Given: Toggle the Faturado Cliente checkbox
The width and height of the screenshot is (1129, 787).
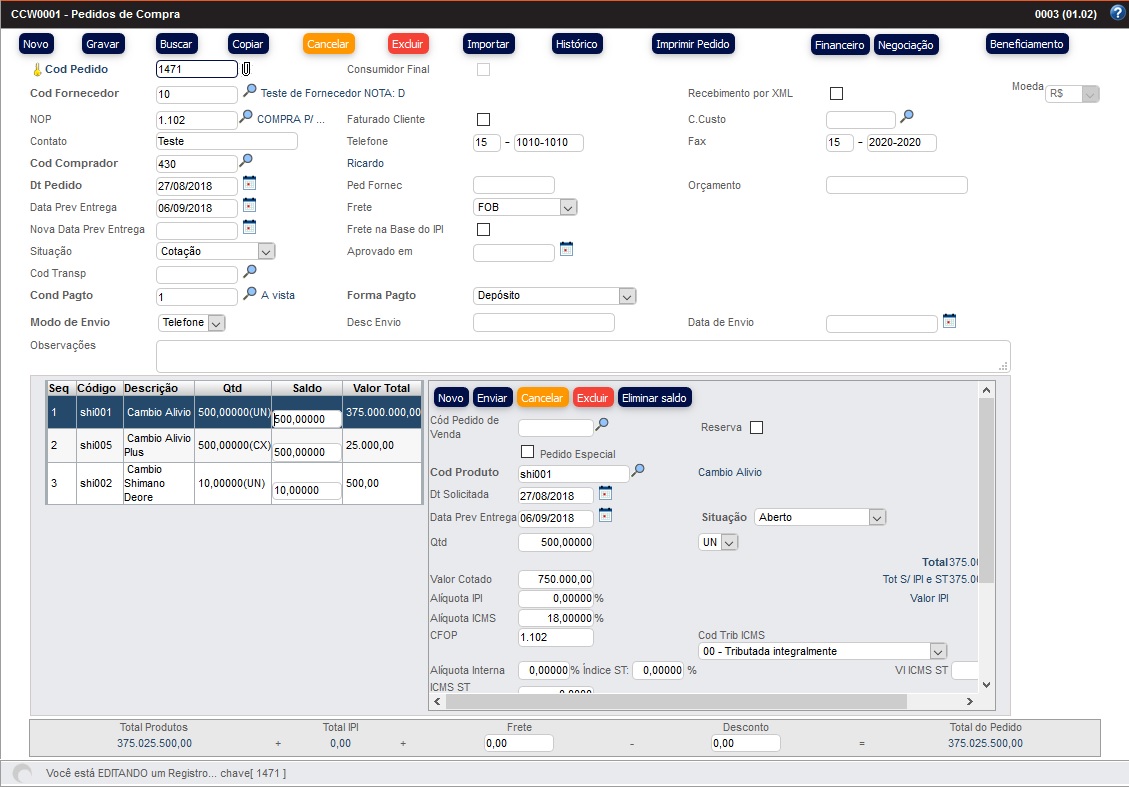Looking at the screenshot, I should [483, 119].
